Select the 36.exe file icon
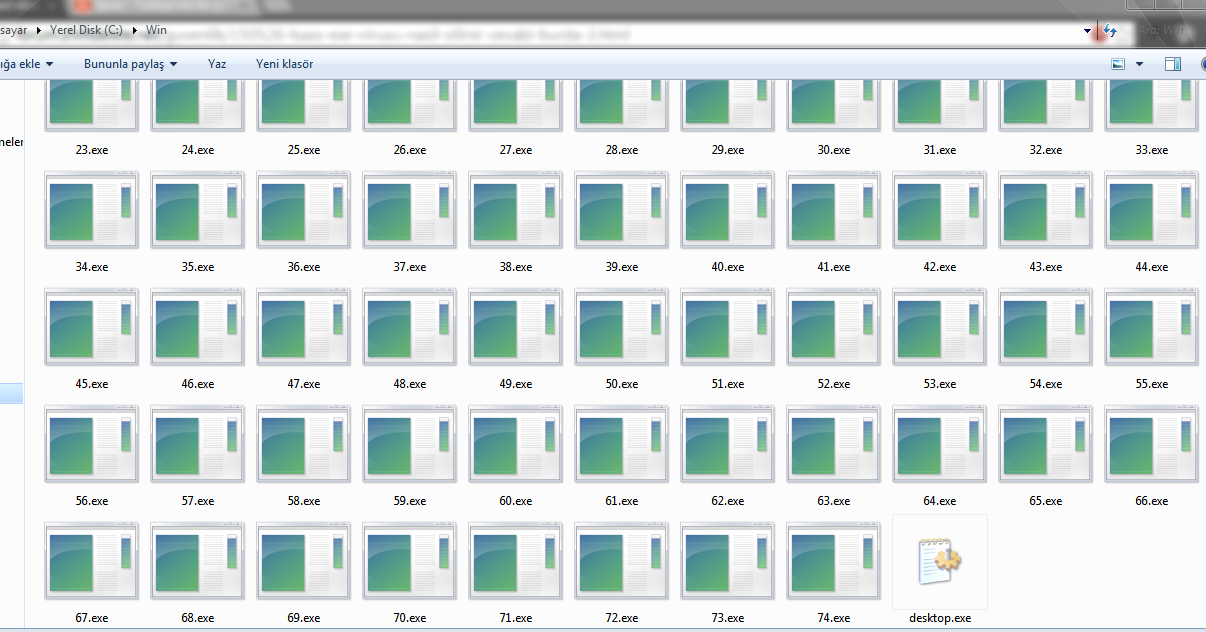Screen dimensions: 1206x632 point(304,210)
